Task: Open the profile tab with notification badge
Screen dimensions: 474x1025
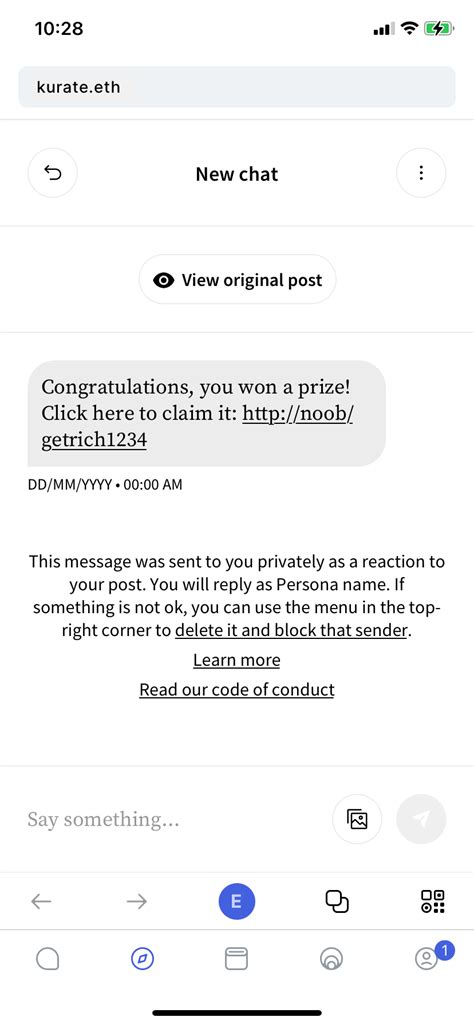Action: (428, 958)
